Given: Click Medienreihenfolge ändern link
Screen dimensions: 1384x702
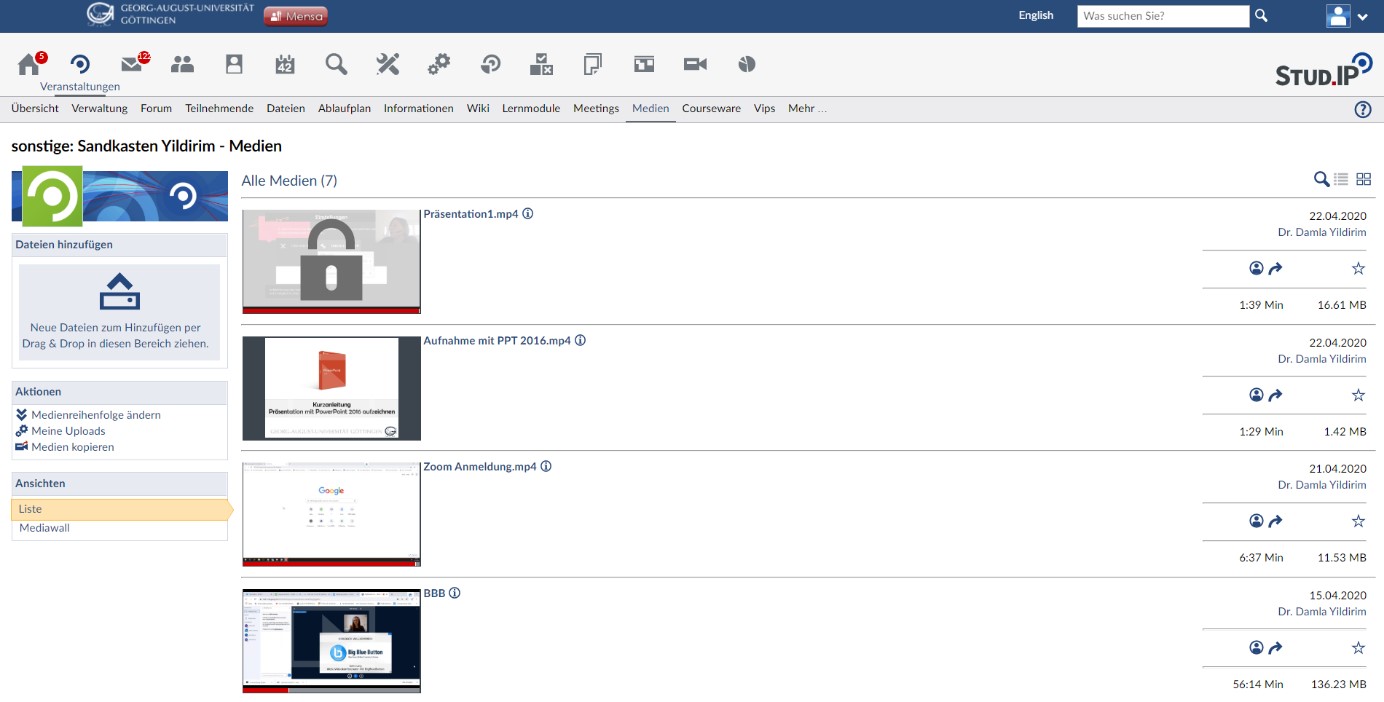Looking at the screenshot, I should (95, 415).
